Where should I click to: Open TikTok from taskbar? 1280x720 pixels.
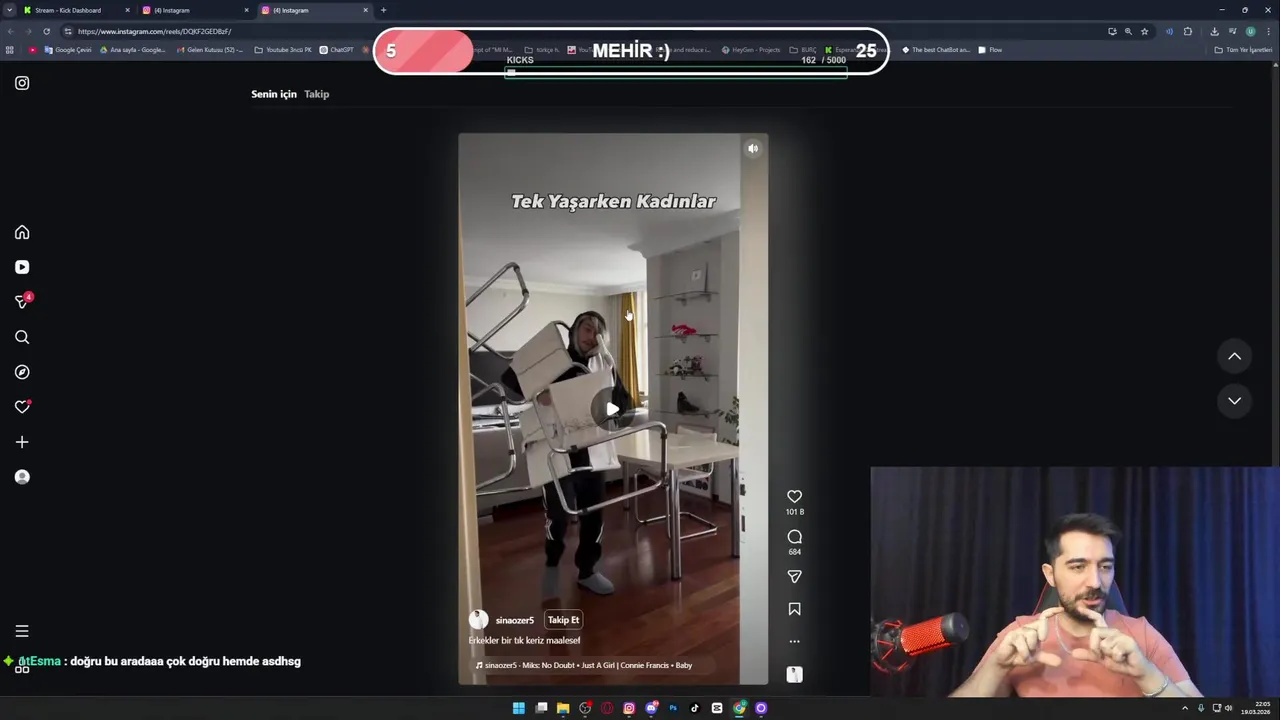pyautogui.click(x=695, y=708)
